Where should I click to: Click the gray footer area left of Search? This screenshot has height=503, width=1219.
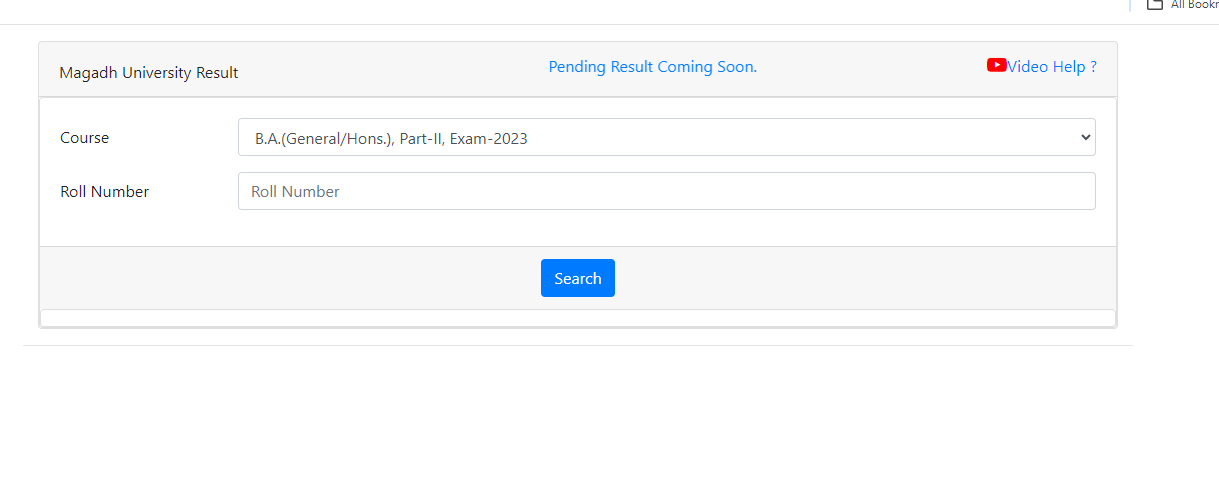pyautogui.click(x=290, y=278)
